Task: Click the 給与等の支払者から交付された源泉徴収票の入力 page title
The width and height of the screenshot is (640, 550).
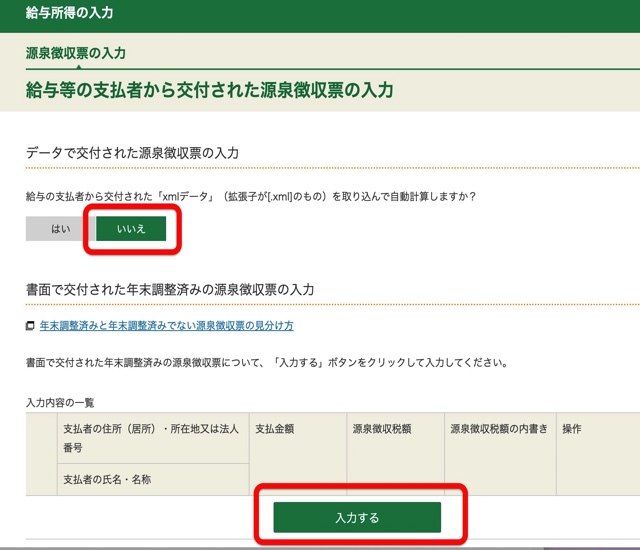Action: click(209, 90)
